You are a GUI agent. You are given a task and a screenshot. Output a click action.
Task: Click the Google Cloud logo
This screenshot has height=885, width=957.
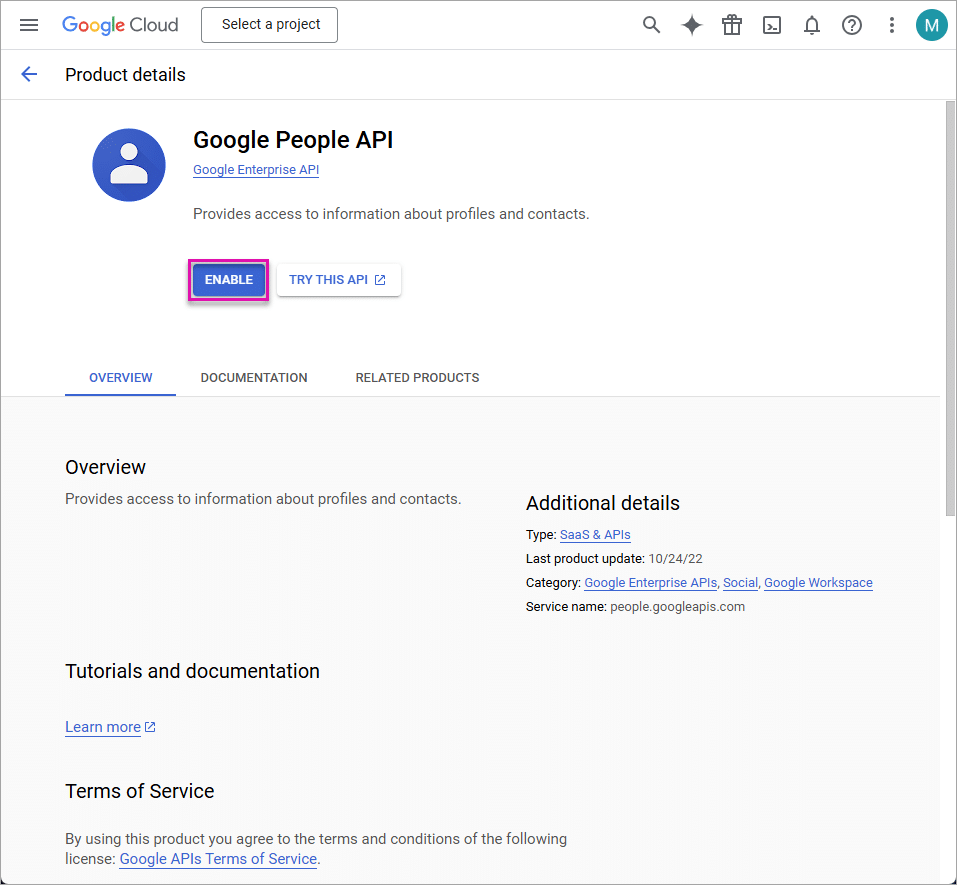(x=120, y=25)
